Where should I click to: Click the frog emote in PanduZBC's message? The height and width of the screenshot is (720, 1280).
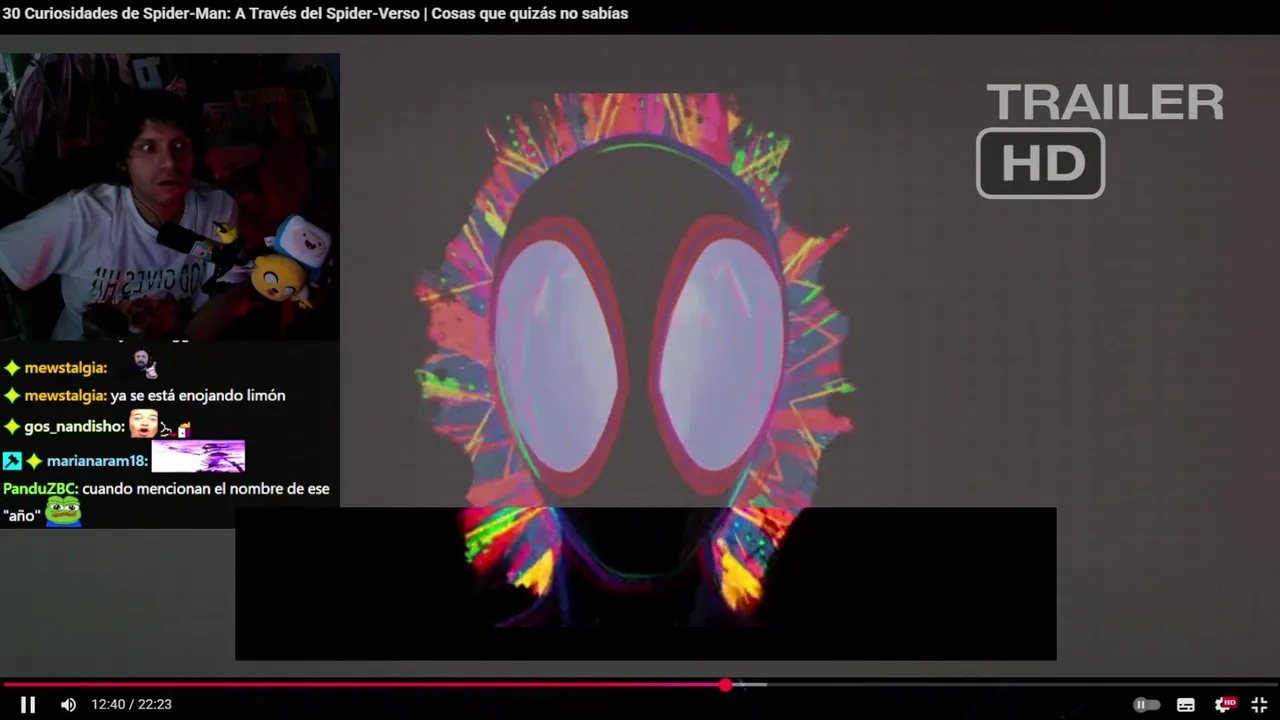coord(63,511)
